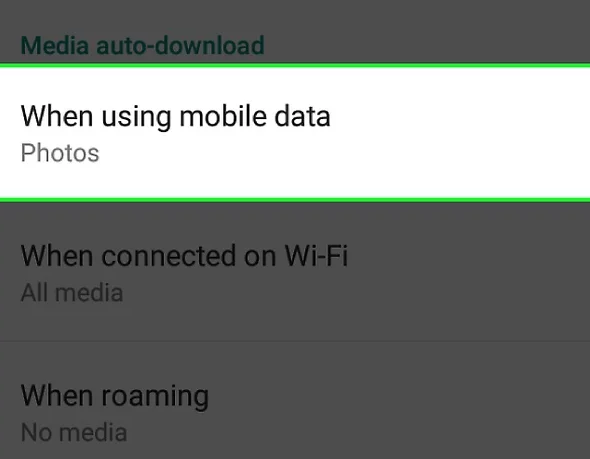Click the 'When roaming' title text
This screenshot has width=590, height=459.
point(115,397)
